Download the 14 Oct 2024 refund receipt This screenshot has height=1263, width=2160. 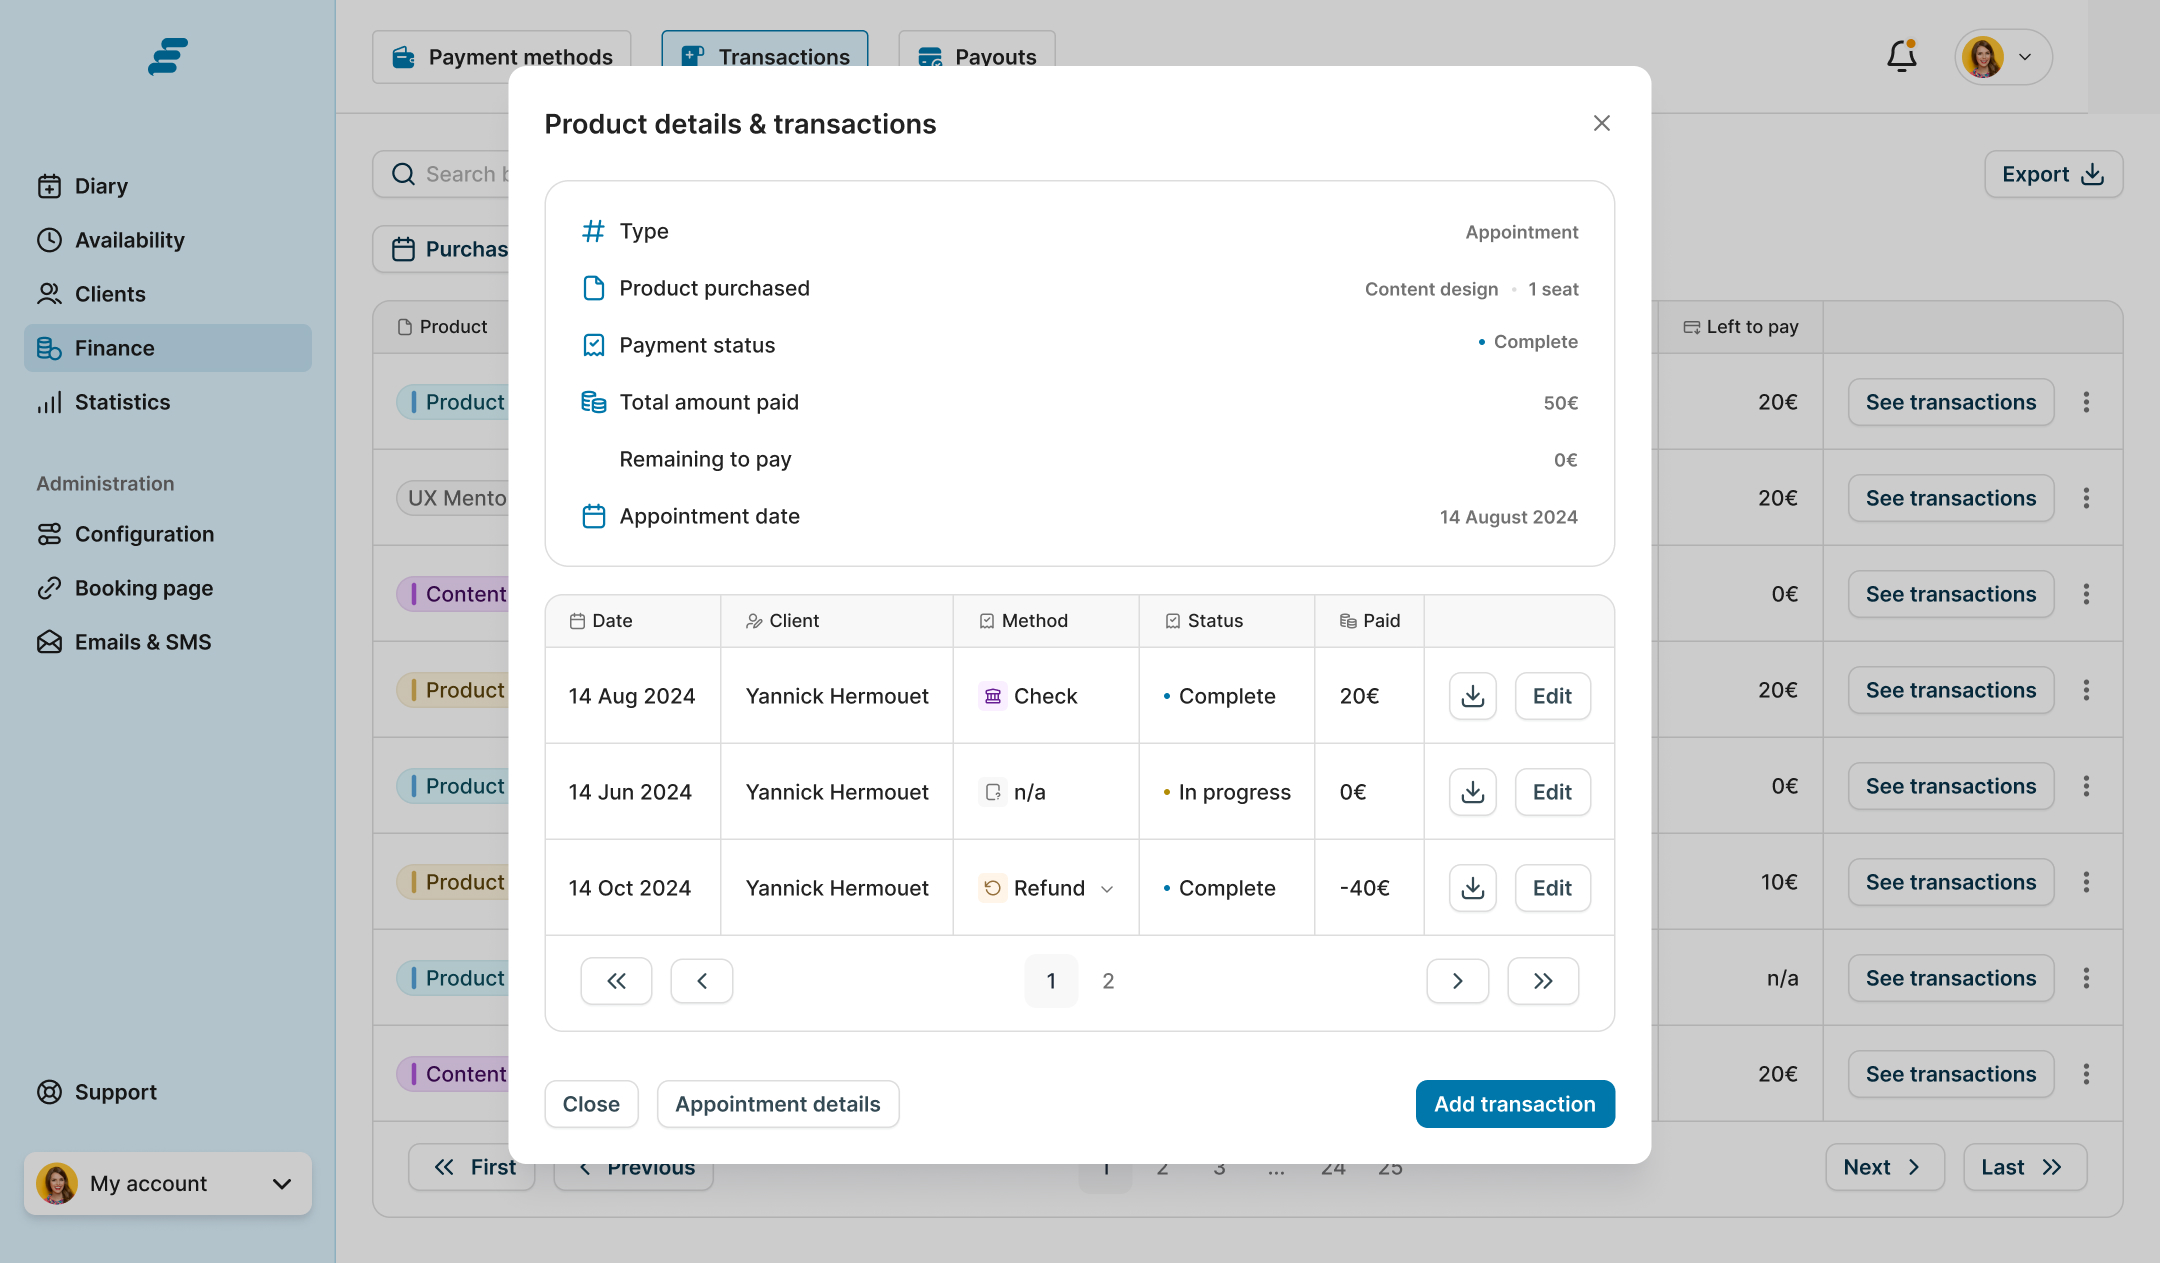point(1472,888)
